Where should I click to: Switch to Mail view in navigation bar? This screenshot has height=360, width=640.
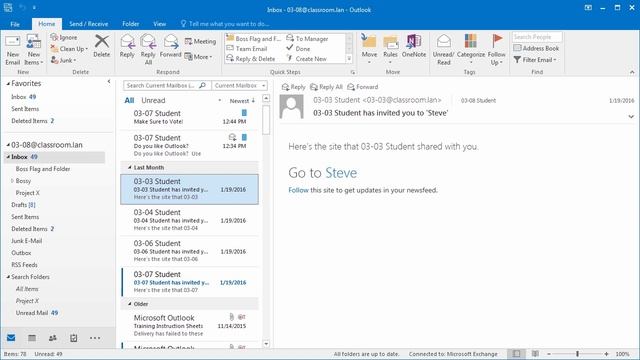click(x=11, y=338)
